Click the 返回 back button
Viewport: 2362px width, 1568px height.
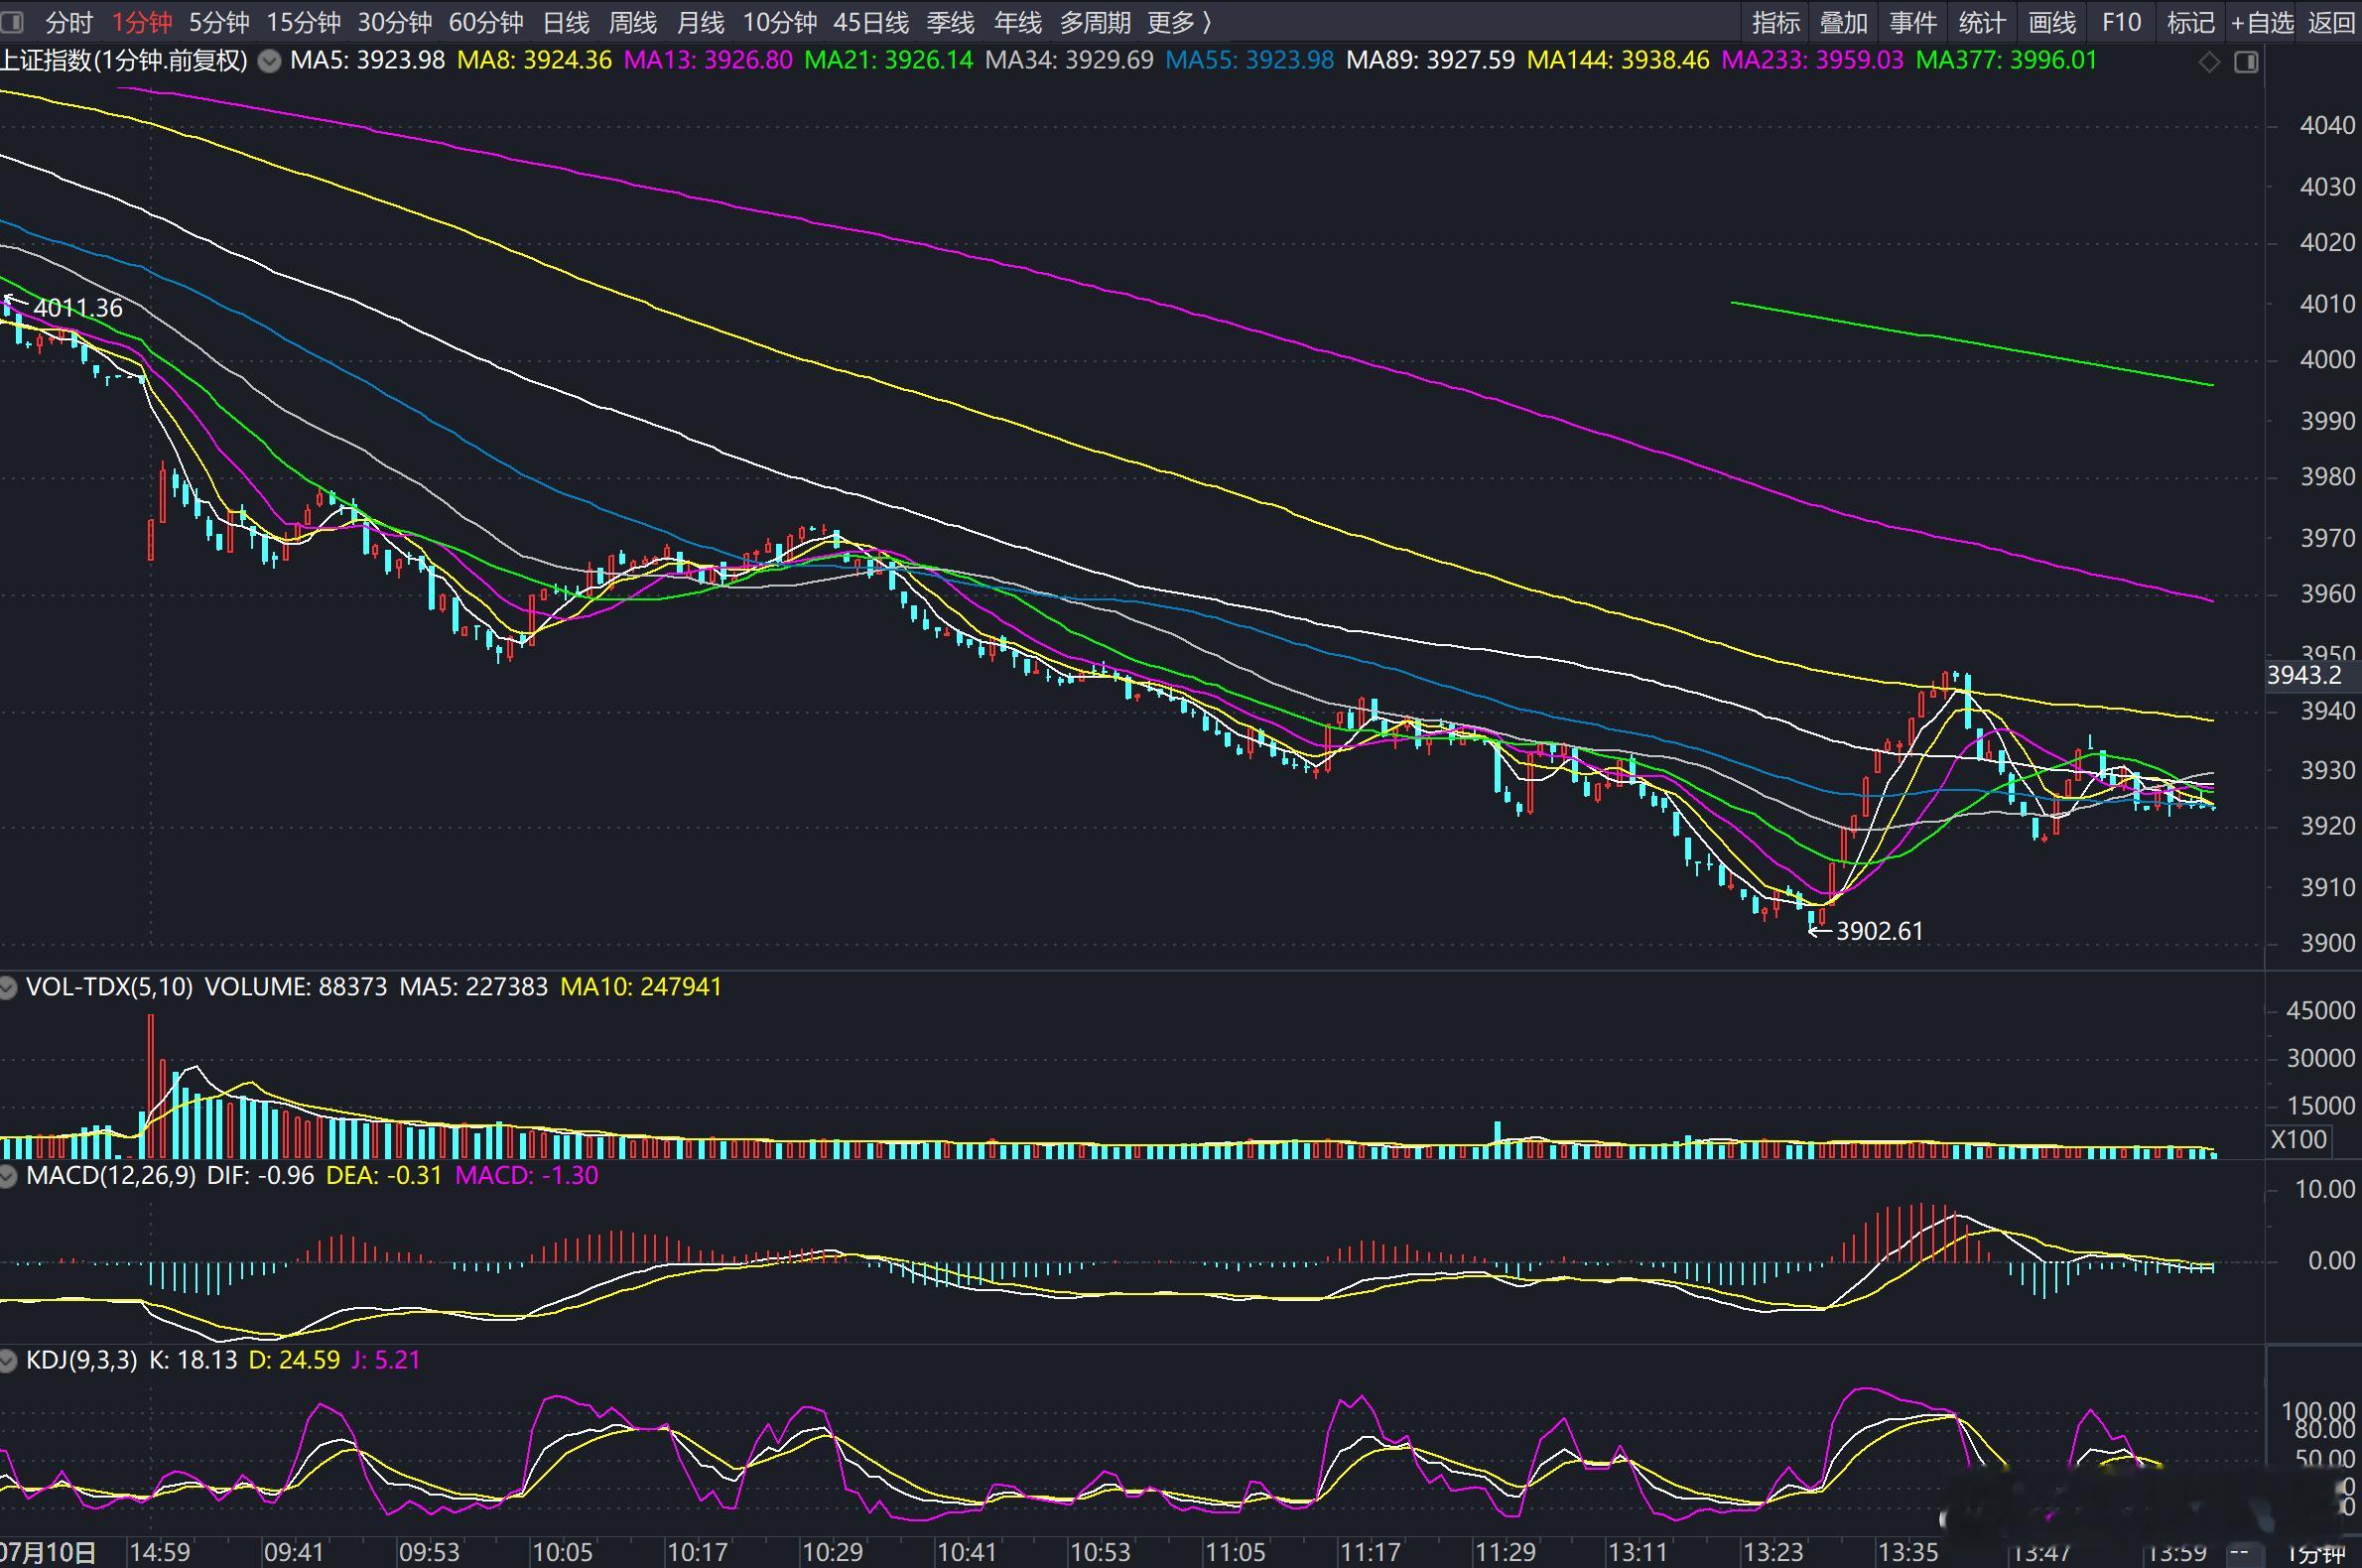coord(2331,22)
